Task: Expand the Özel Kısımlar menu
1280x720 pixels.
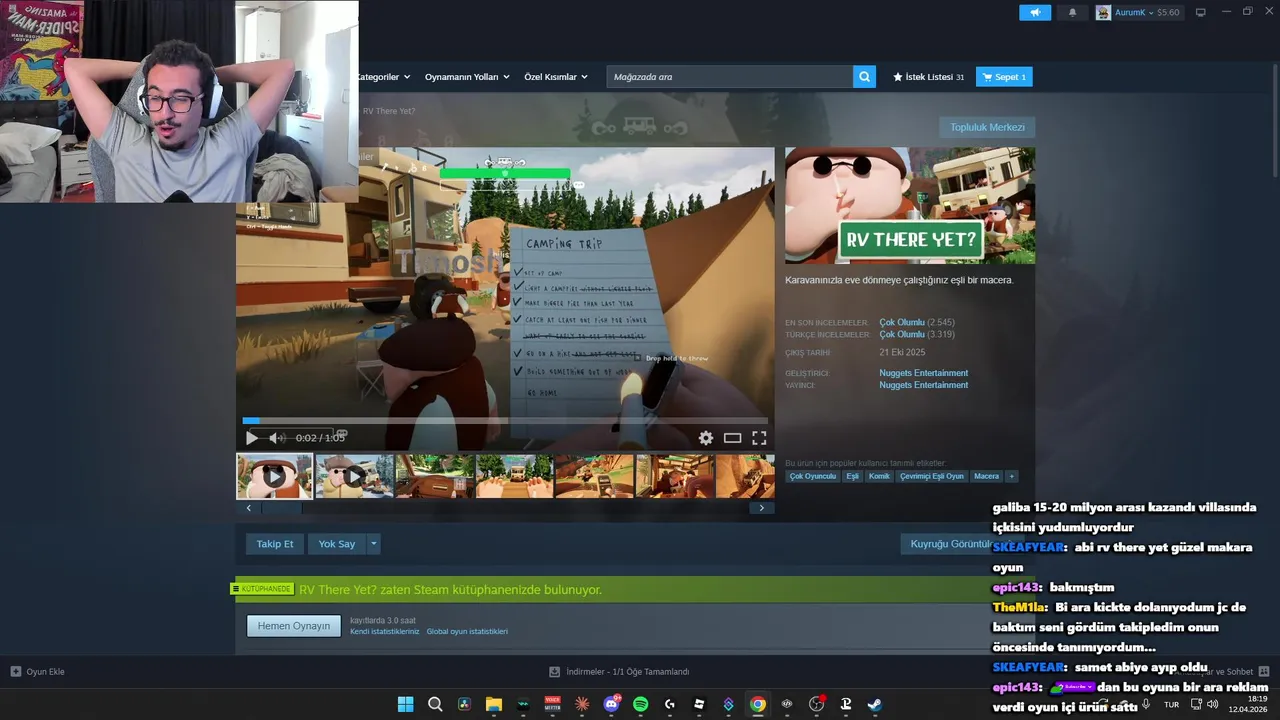Action: (x=556, y=77)
